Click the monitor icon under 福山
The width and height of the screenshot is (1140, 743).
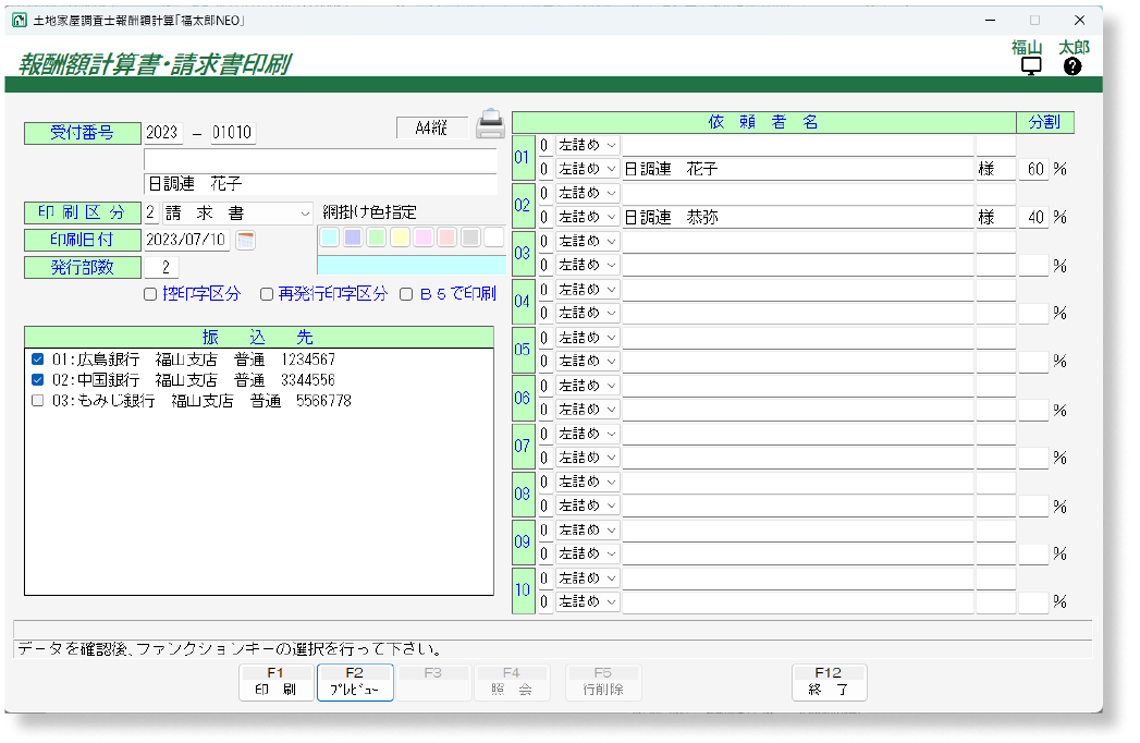(x=1030, y=67)
